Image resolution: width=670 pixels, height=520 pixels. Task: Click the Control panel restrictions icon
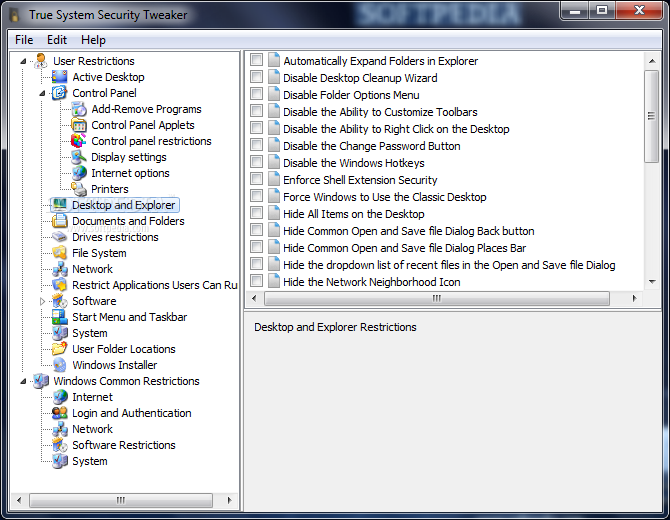click(x=79, y=141)
